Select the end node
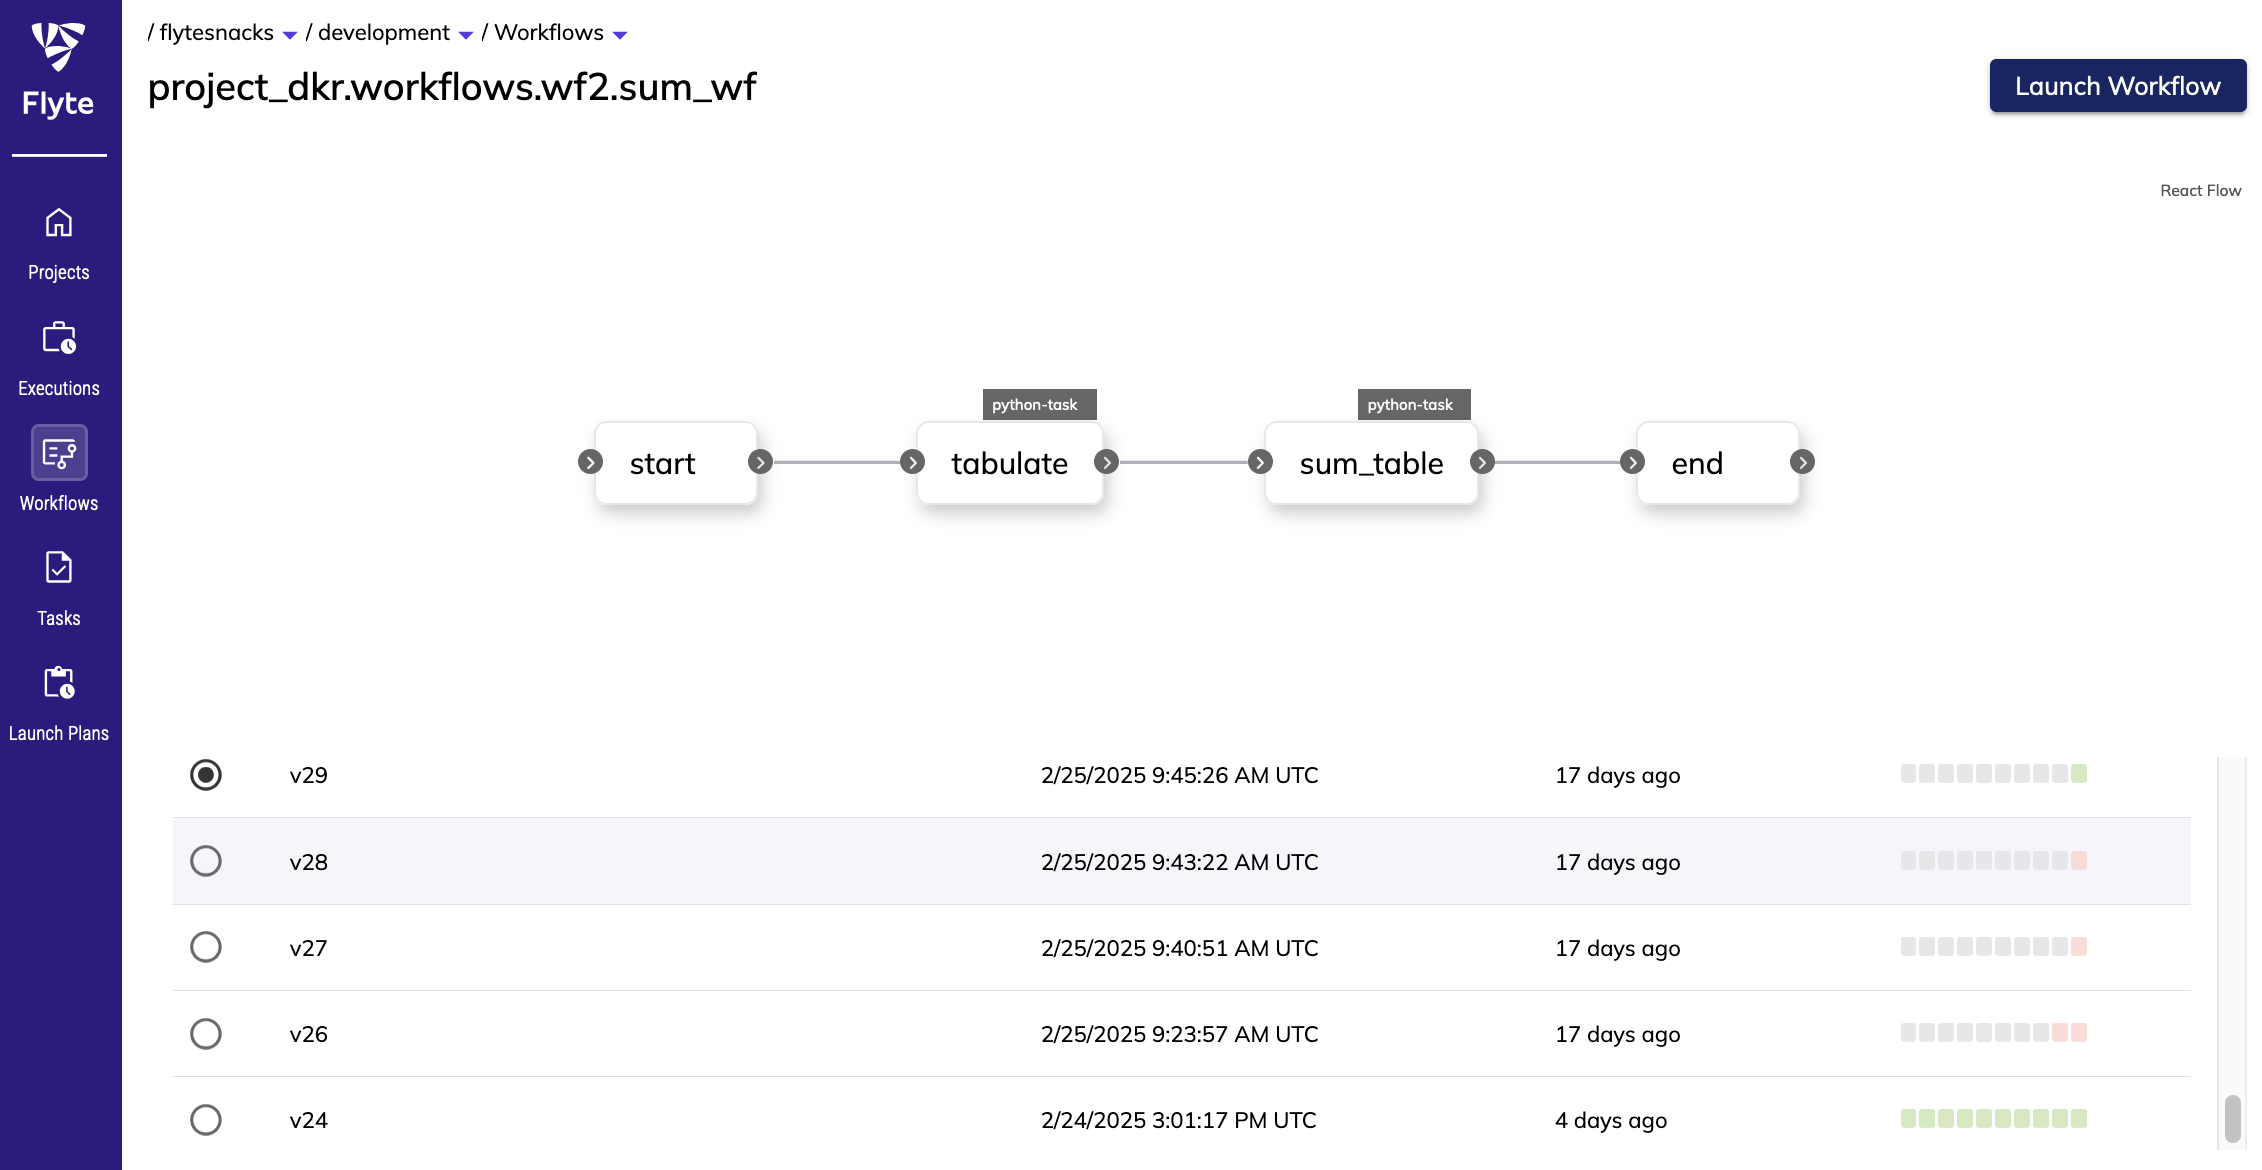 tap(1718, 463)
